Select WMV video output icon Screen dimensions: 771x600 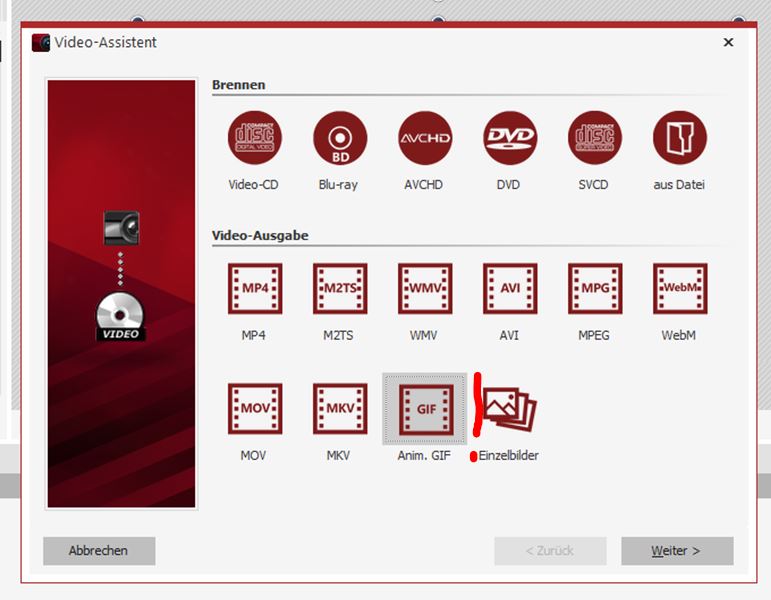424,289
